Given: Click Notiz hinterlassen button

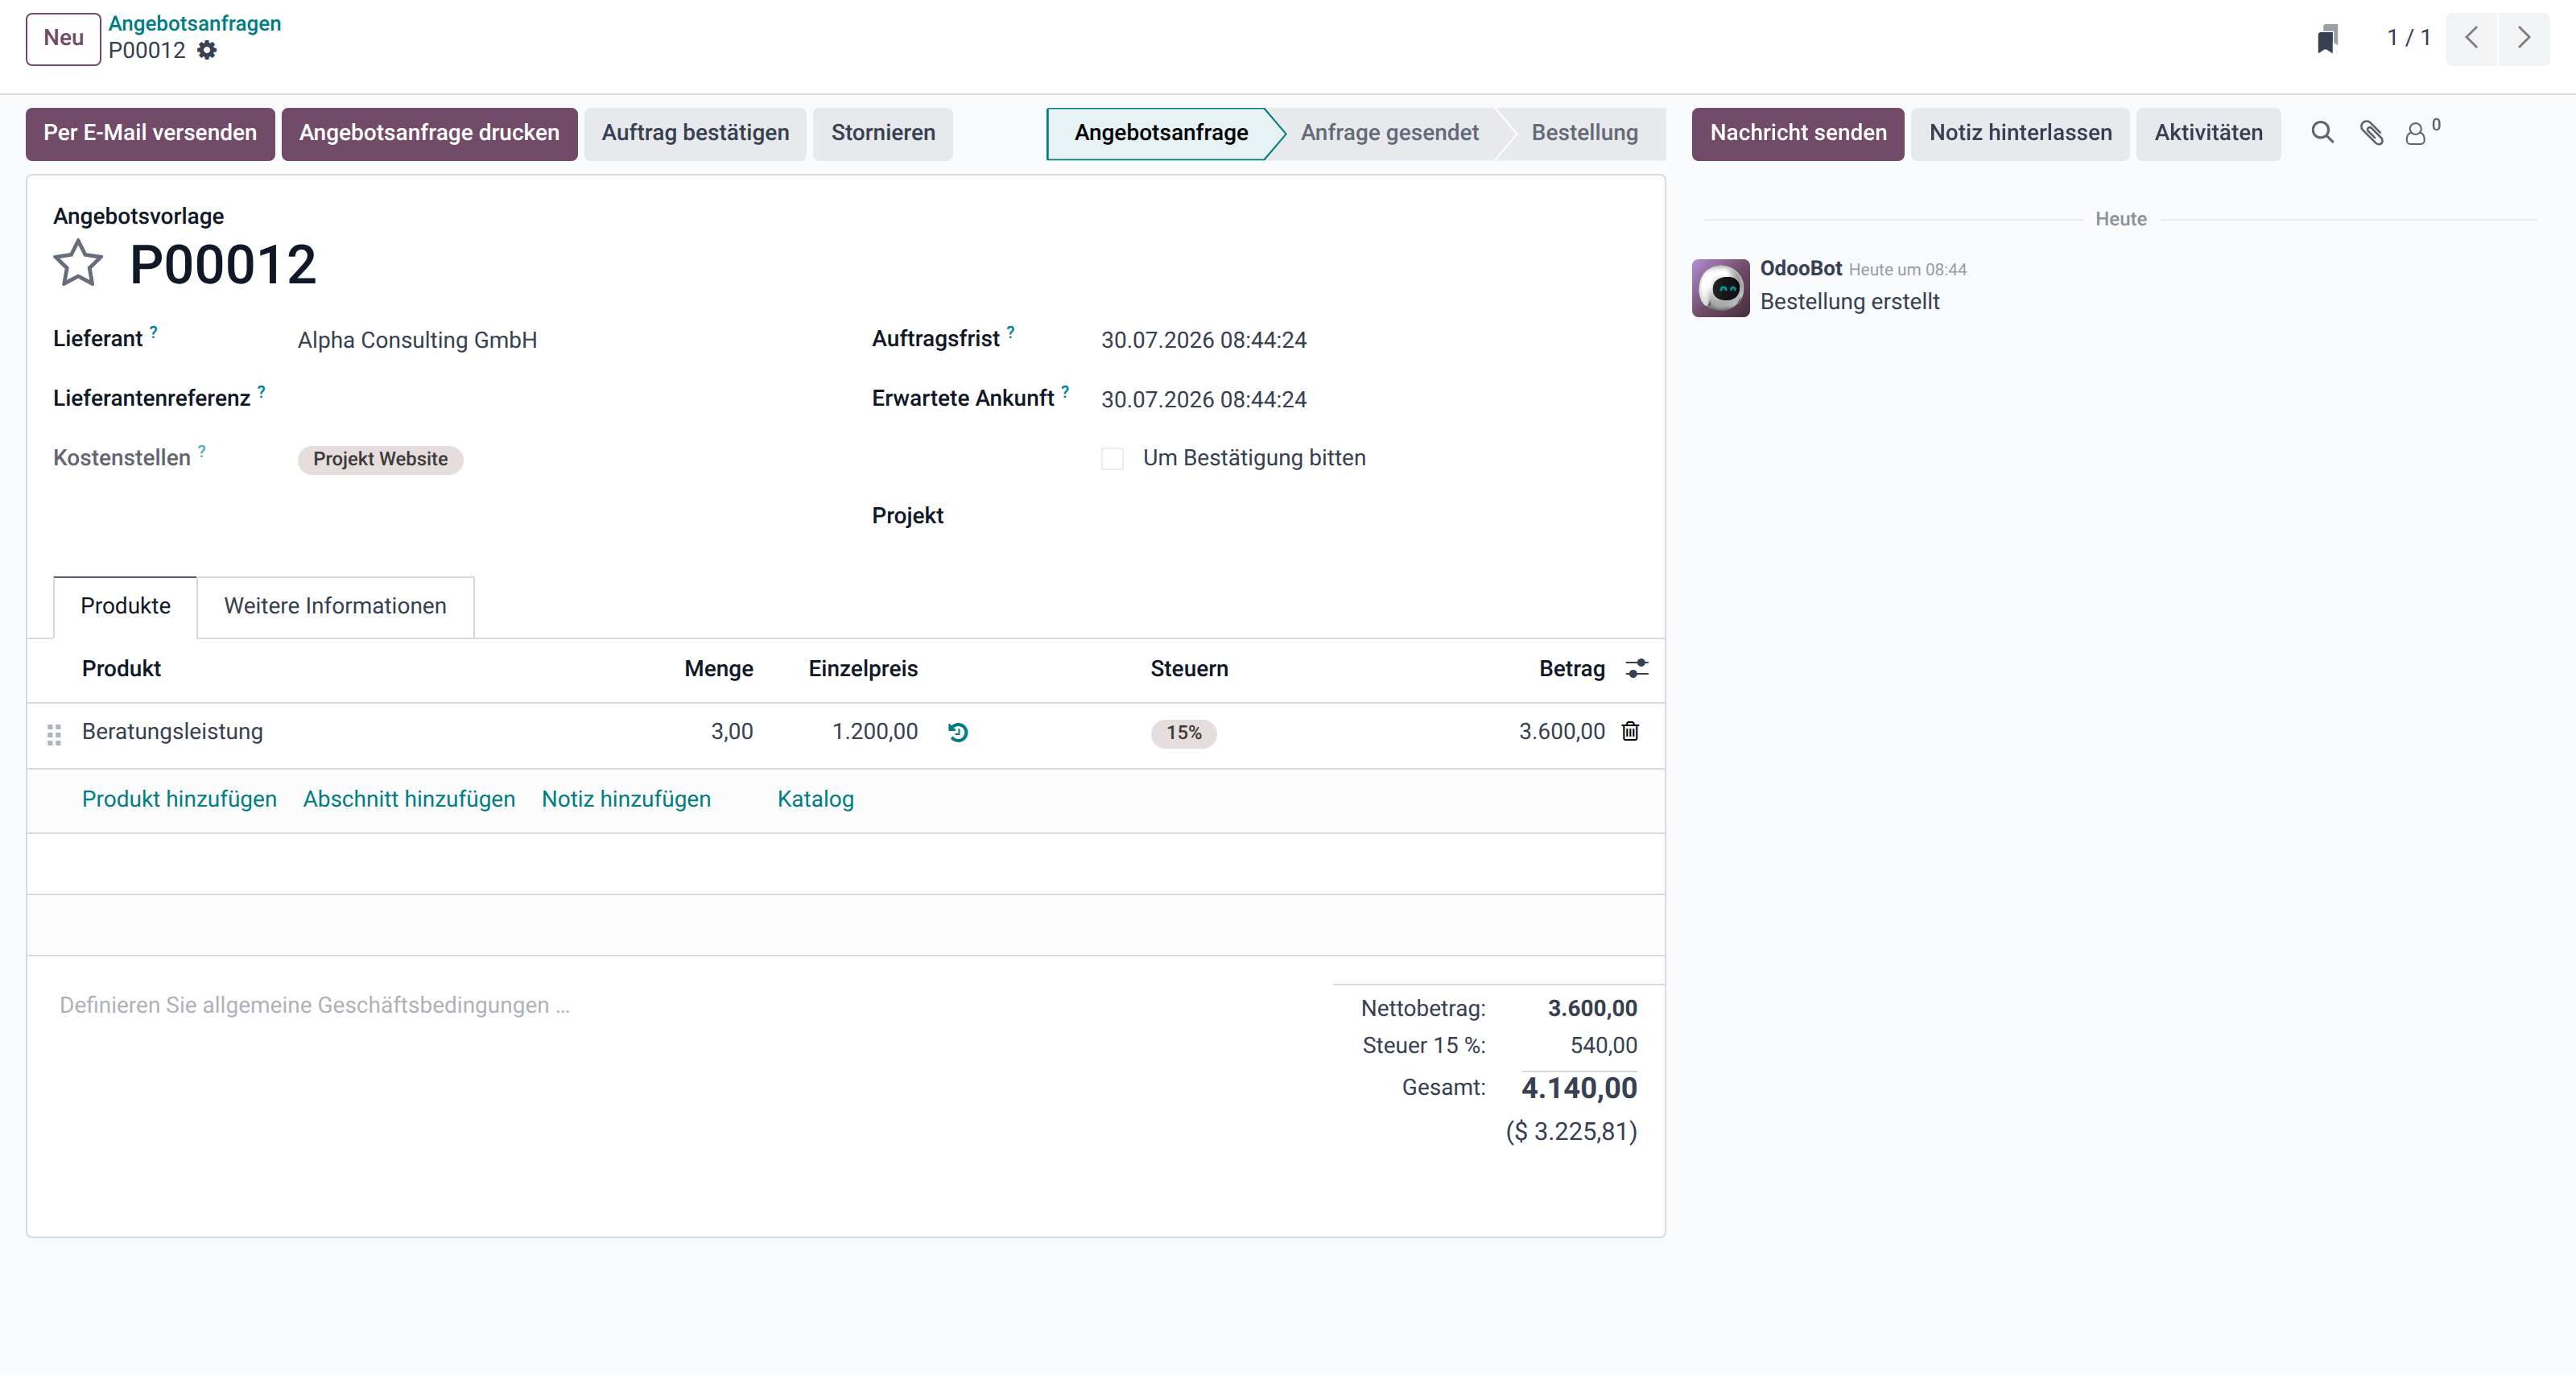Looking at the screenshot, I should point(2020,133).
